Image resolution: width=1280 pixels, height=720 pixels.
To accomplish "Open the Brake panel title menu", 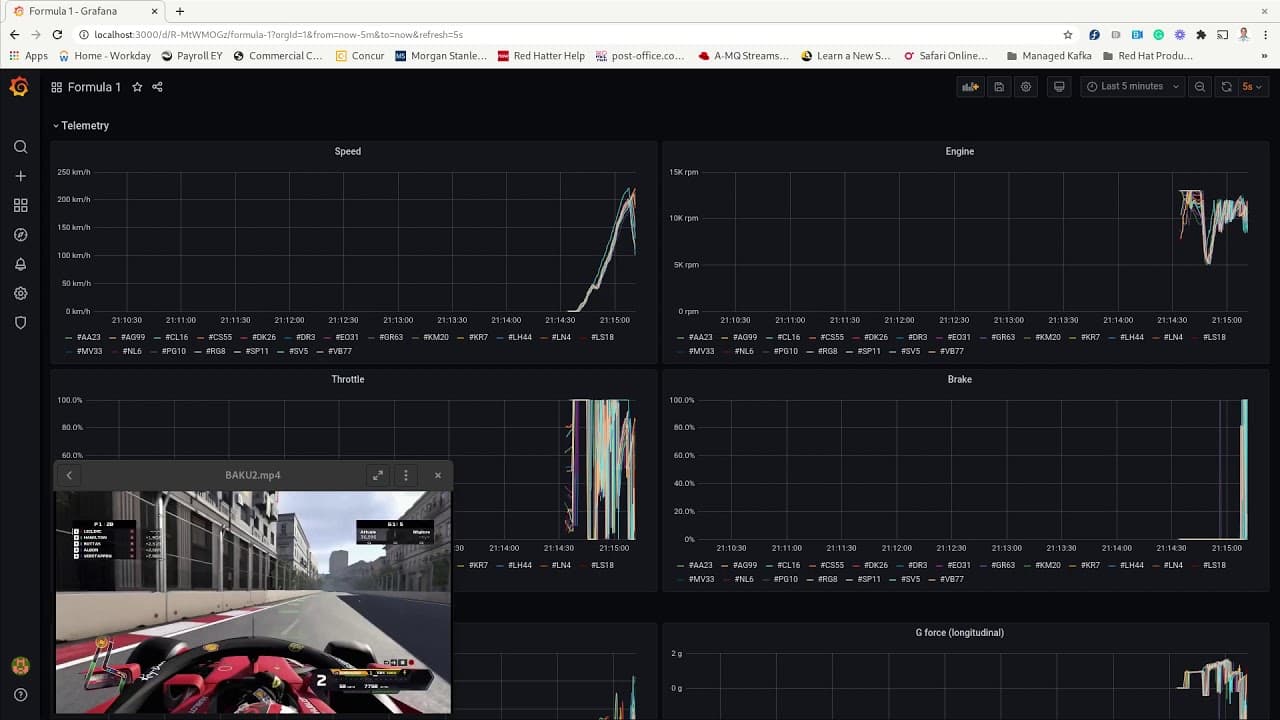I will pos(960,380).
